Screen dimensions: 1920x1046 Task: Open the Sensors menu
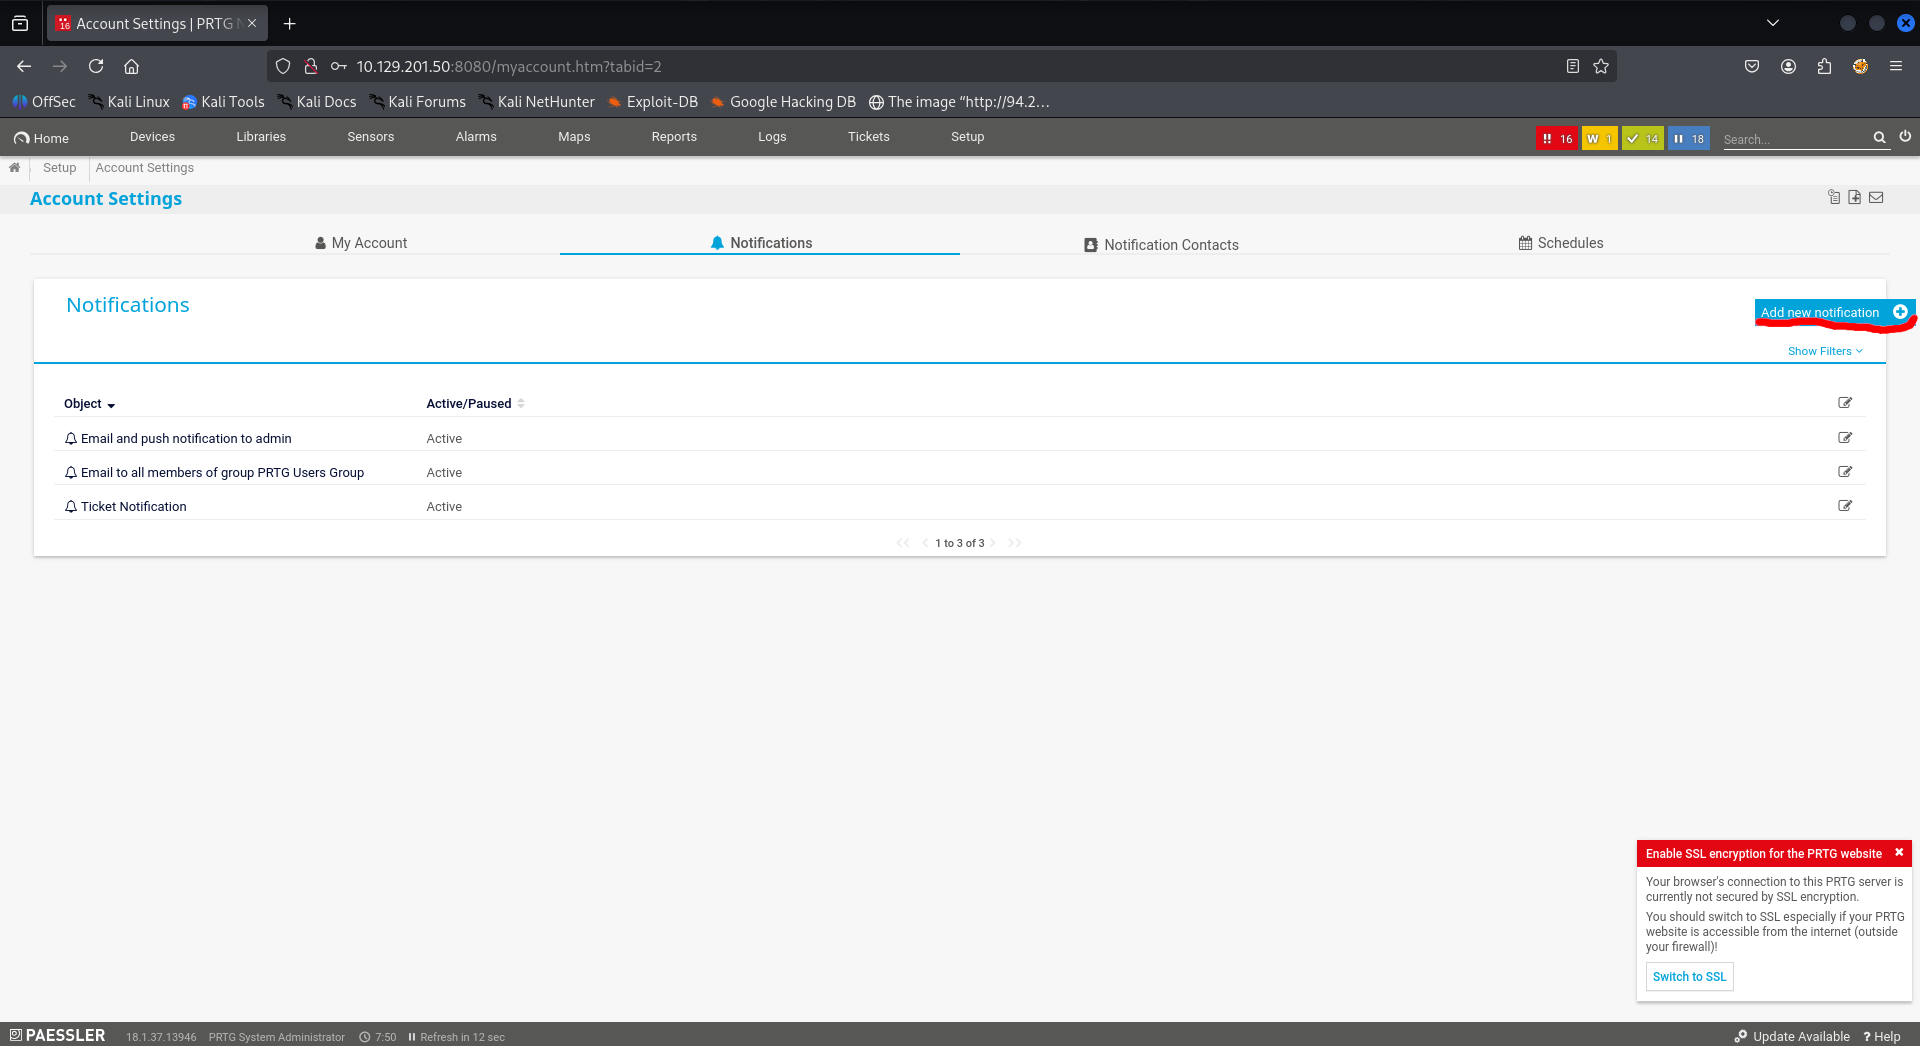click(x=370, y=137)
